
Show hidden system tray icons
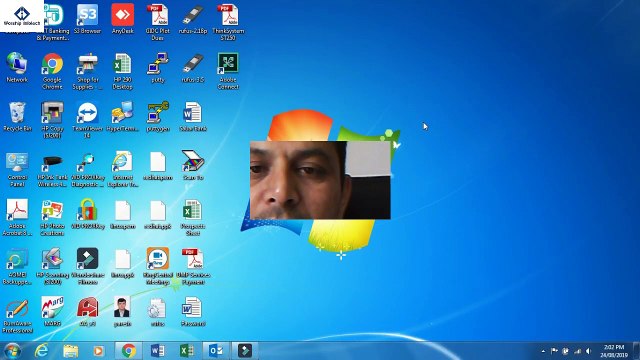(543, 351)
